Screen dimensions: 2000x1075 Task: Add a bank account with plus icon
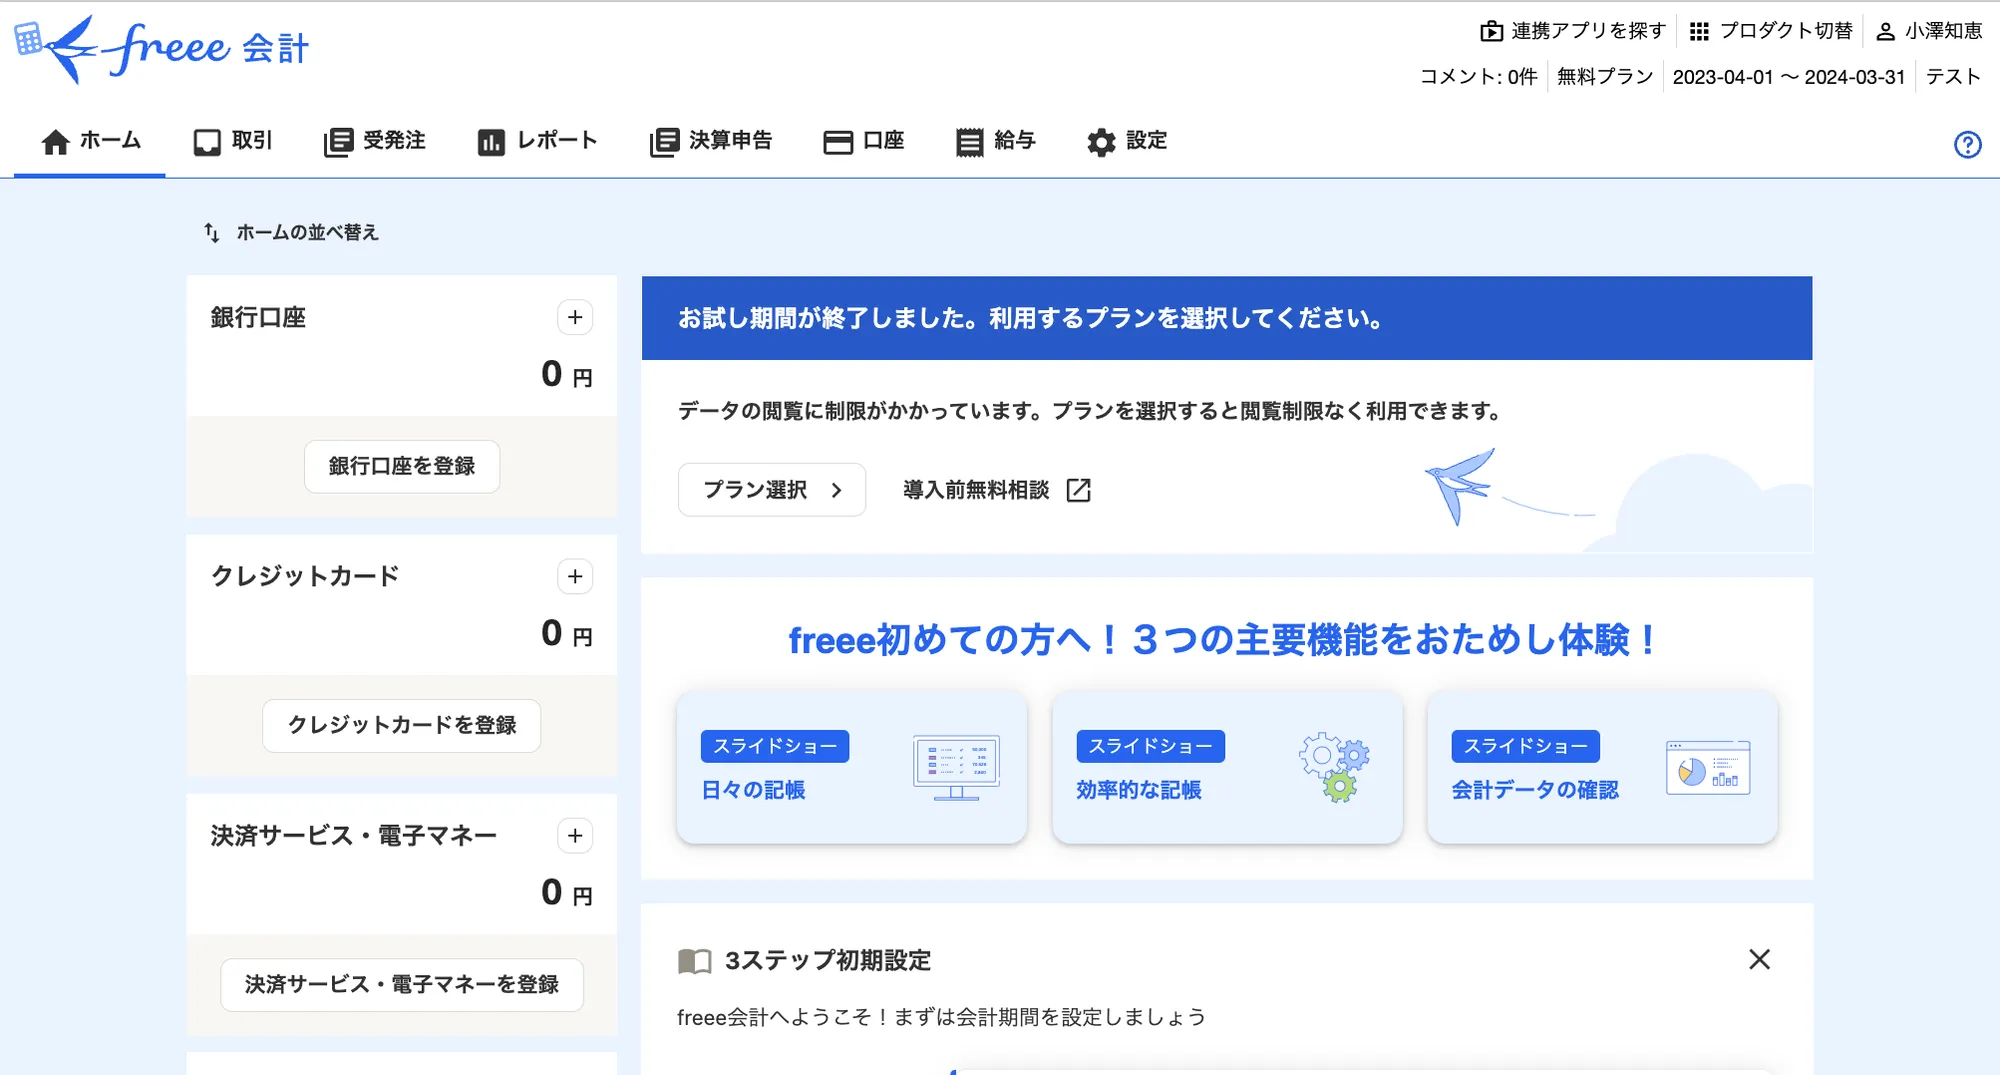coord(575,318)
